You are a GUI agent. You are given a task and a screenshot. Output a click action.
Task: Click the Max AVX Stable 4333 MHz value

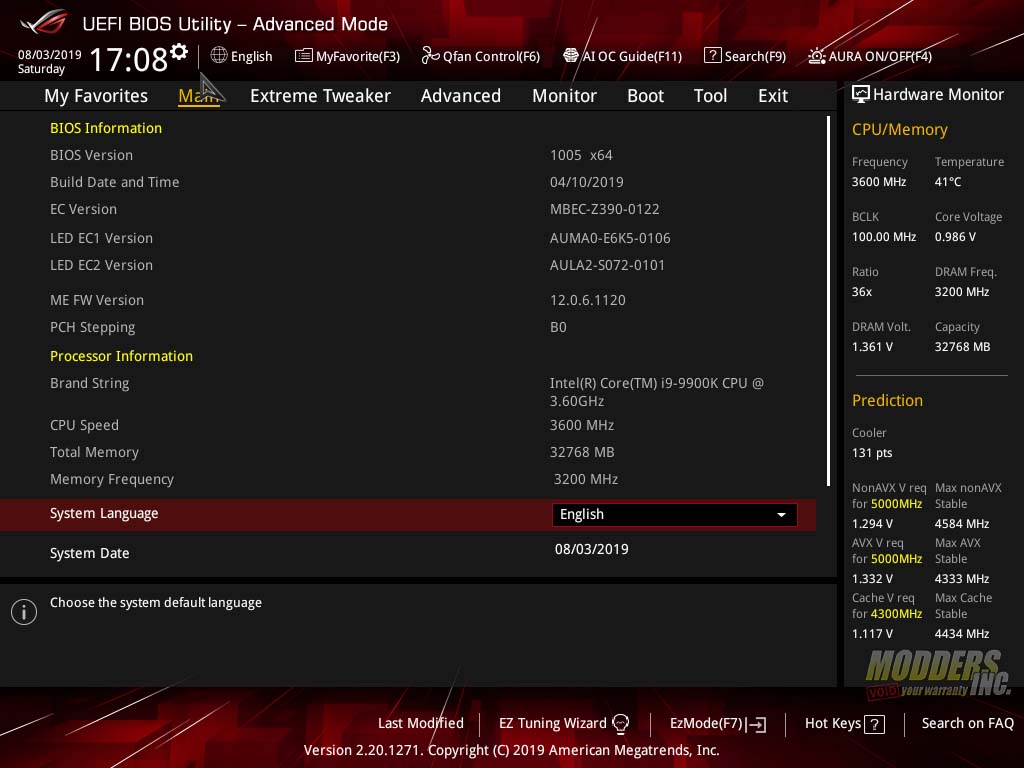[x=961, y=579]
